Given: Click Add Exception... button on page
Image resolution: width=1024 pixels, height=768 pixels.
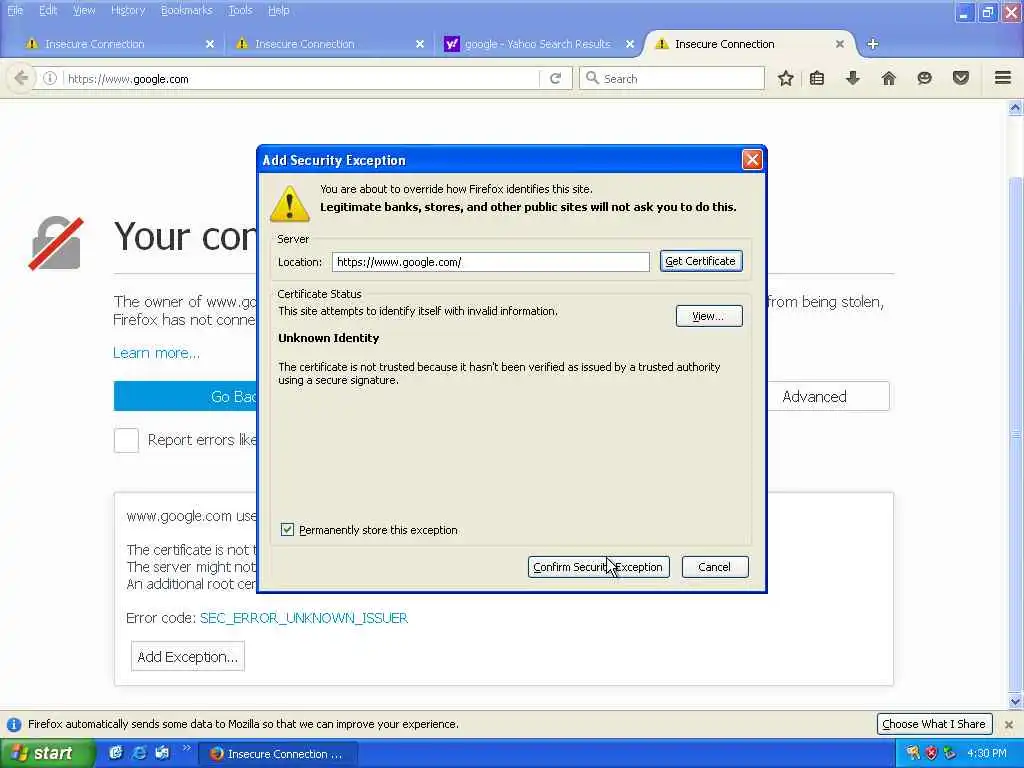Looking at the screenshot, I should click(188, 657).
